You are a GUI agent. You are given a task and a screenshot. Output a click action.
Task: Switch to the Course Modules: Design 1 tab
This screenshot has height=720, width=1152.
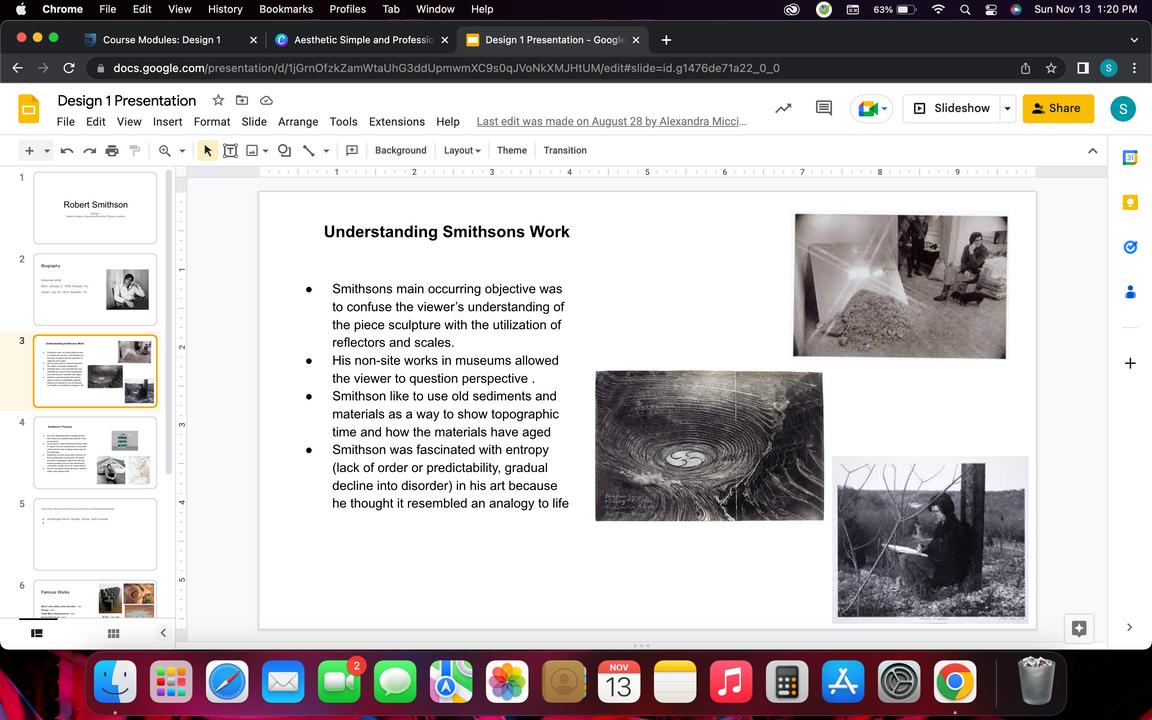160,40
